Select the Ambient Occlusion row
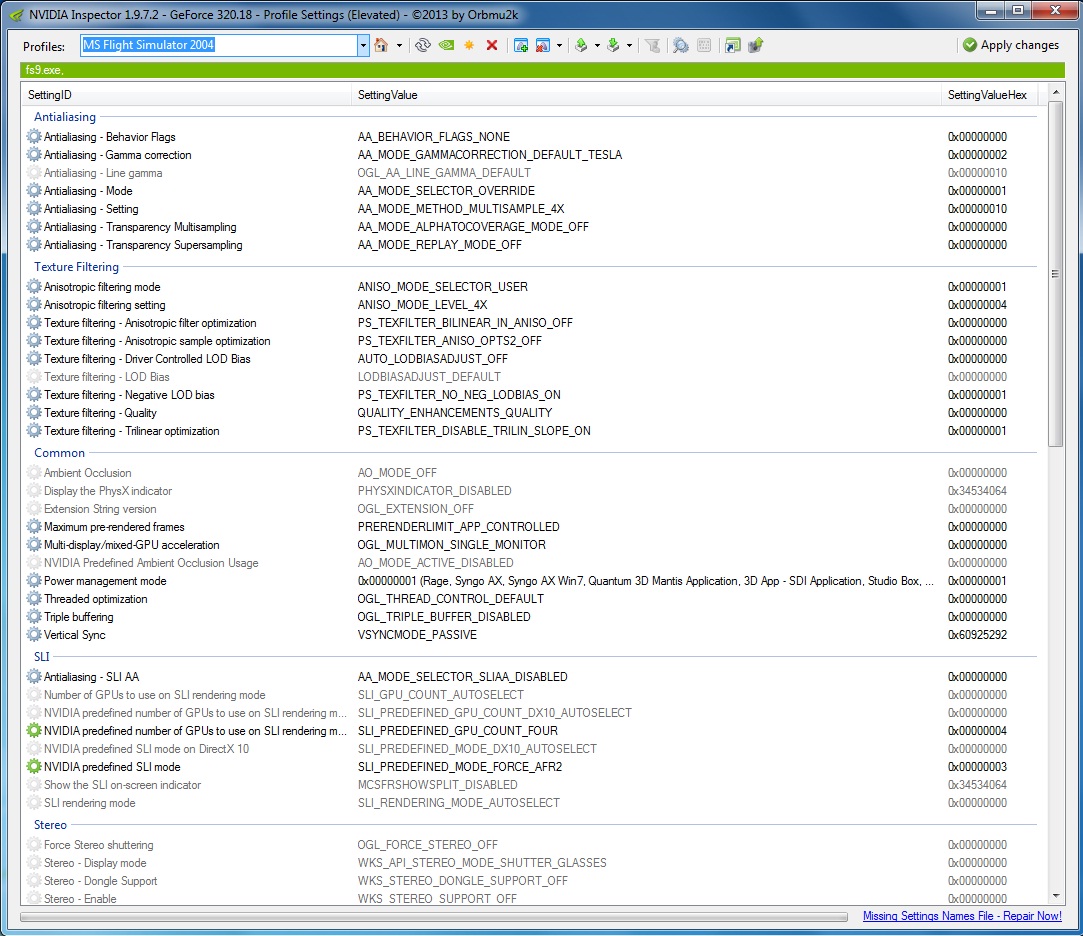 (x=530, y=472)
